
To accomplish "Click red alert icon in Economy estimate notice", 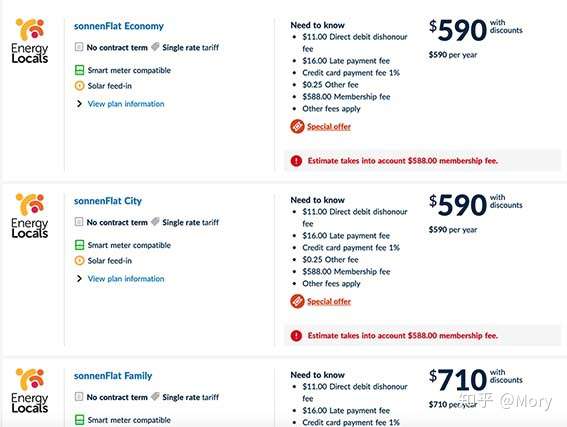I will (x=296, y=161).
